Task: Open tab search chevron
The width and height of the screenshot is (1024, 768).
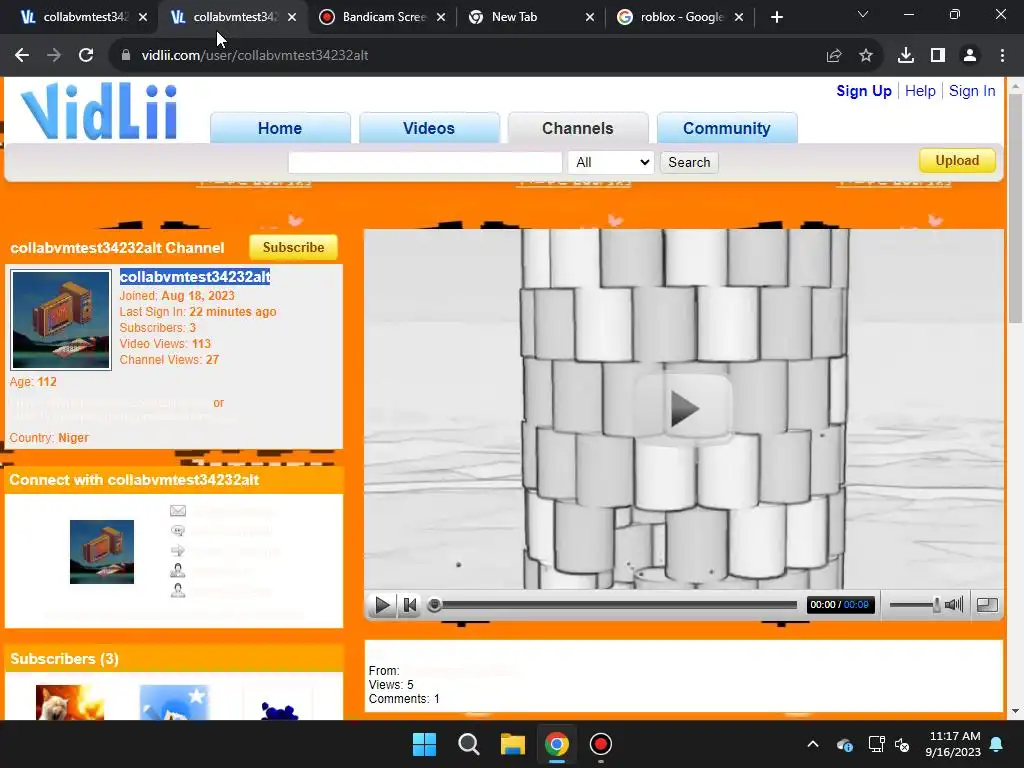Action: [863, 14]
